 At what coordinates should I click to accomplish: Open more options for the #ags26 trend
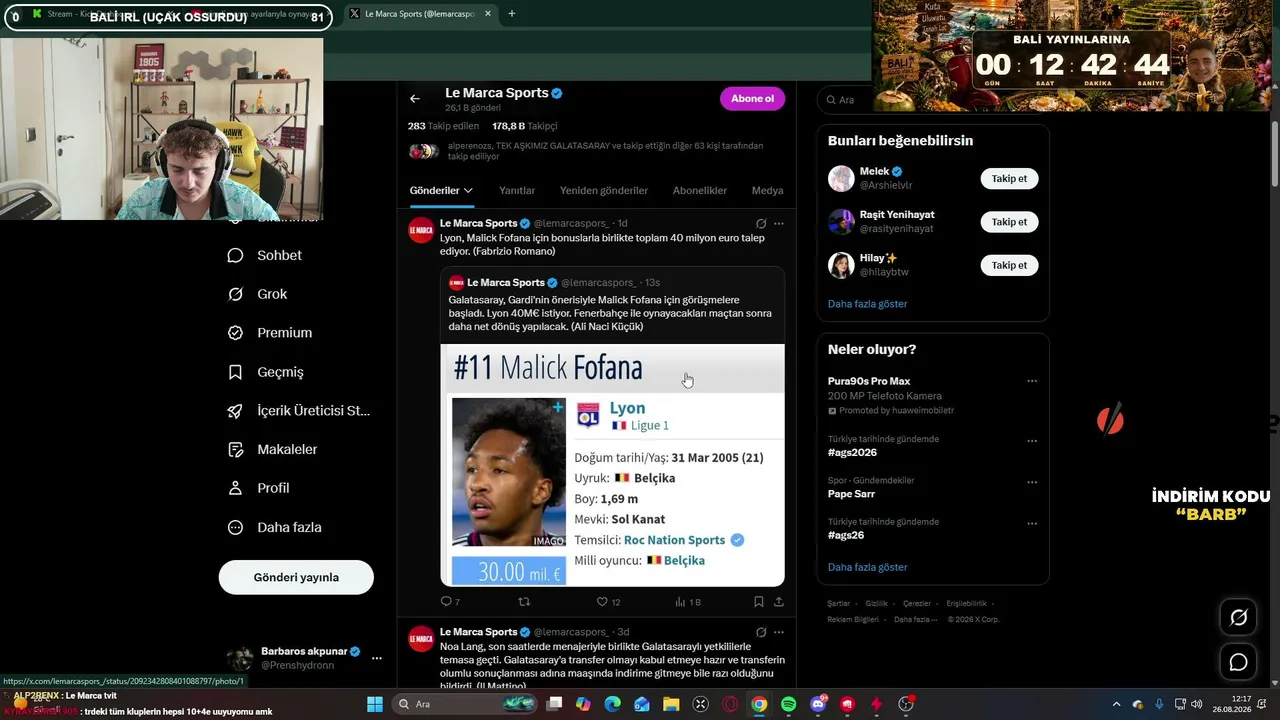[x=1032, y=523]
